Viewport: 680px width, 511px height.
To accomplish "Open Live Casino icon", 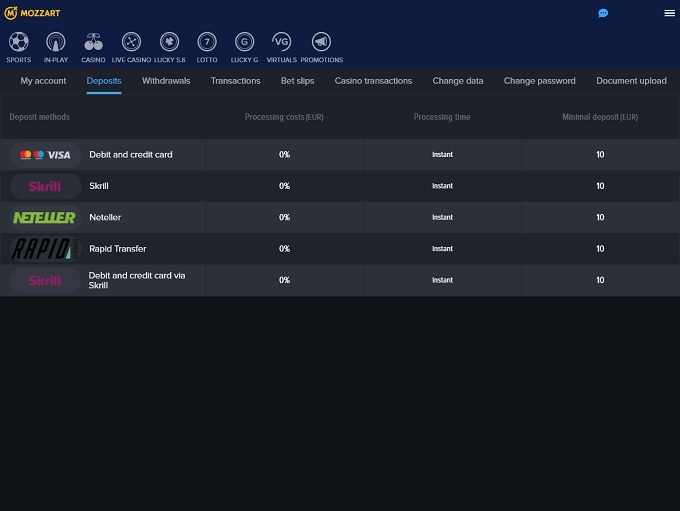I will 131,42.
